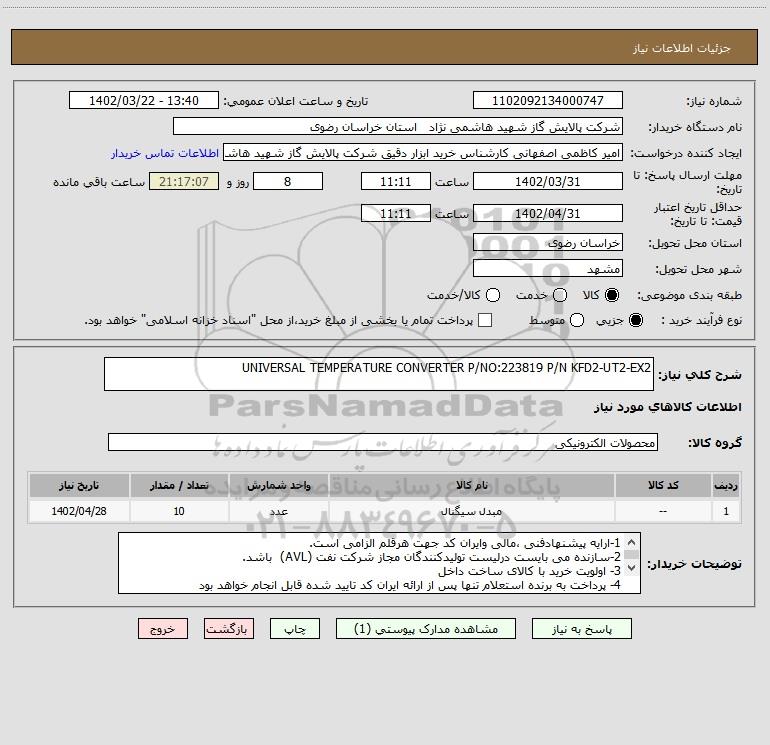Click the product group field محصولات الکترونیکی
770x745 pixels.
(x=383, y=442)
